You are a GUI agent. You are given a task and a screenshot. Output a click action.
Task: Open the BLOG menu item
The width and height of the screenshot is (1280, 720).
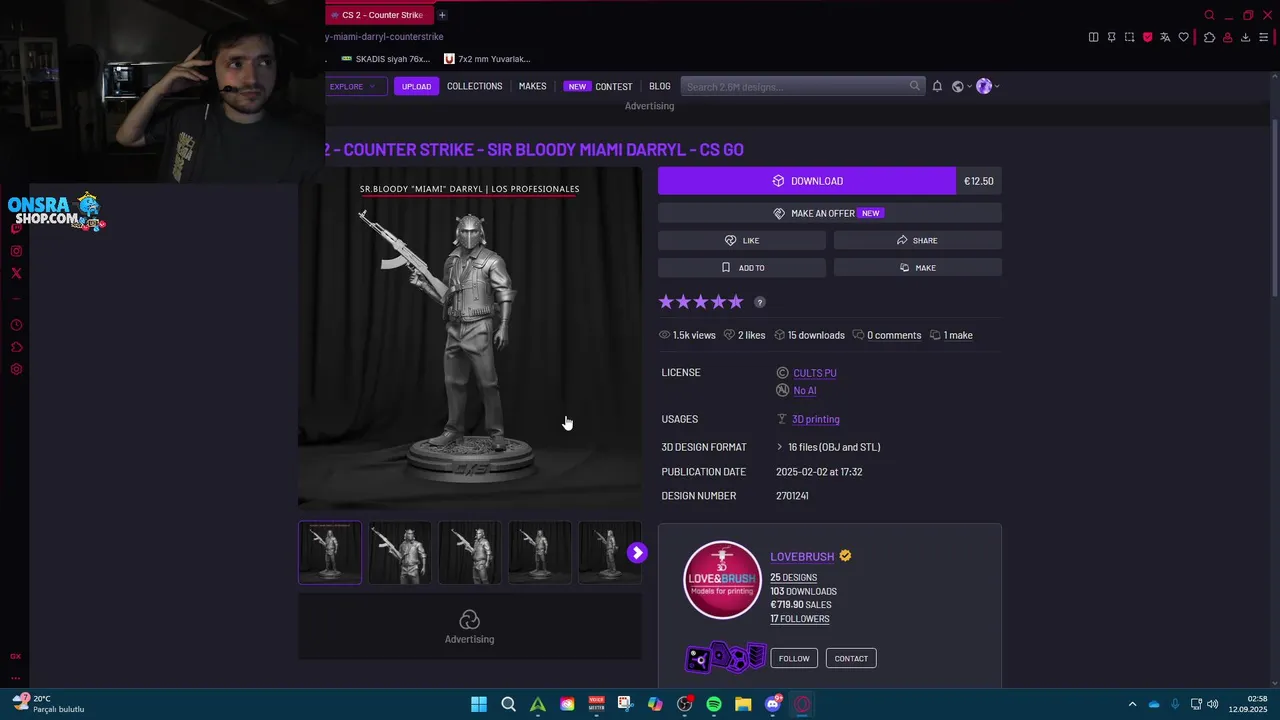click(660, 86)
